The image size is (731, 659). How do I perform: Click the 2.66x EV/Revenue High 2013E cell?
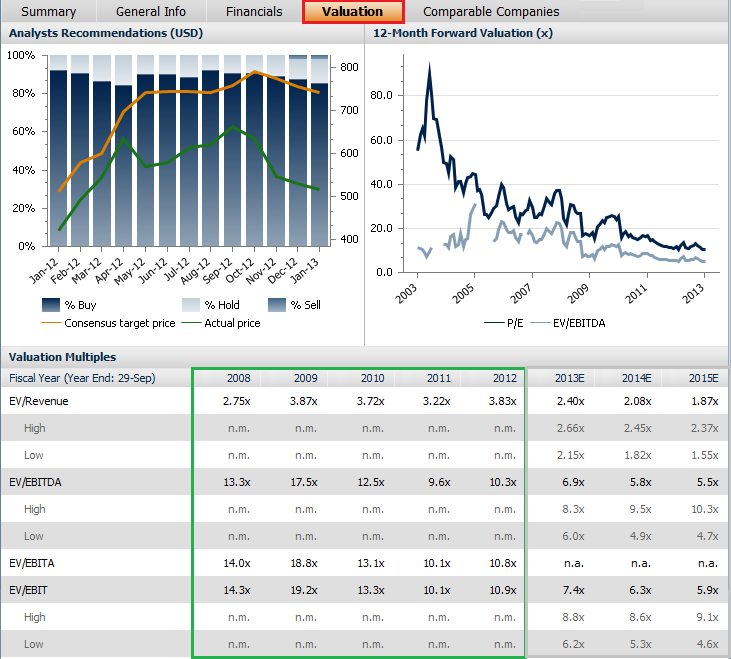pyautogui.click(x=571, y=428)
